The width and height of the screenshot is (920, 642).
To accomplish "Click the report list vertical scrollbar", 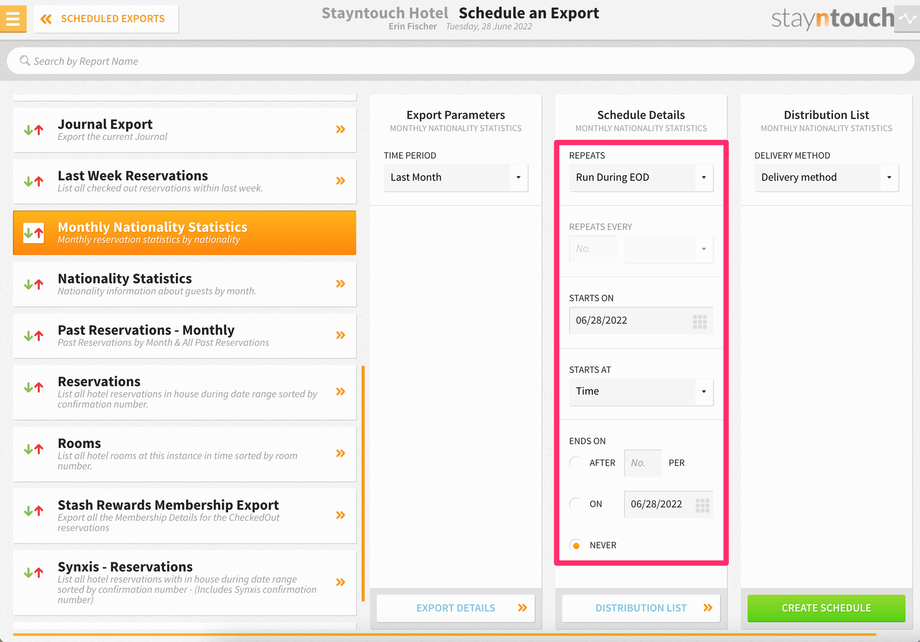I will [363, 484].
